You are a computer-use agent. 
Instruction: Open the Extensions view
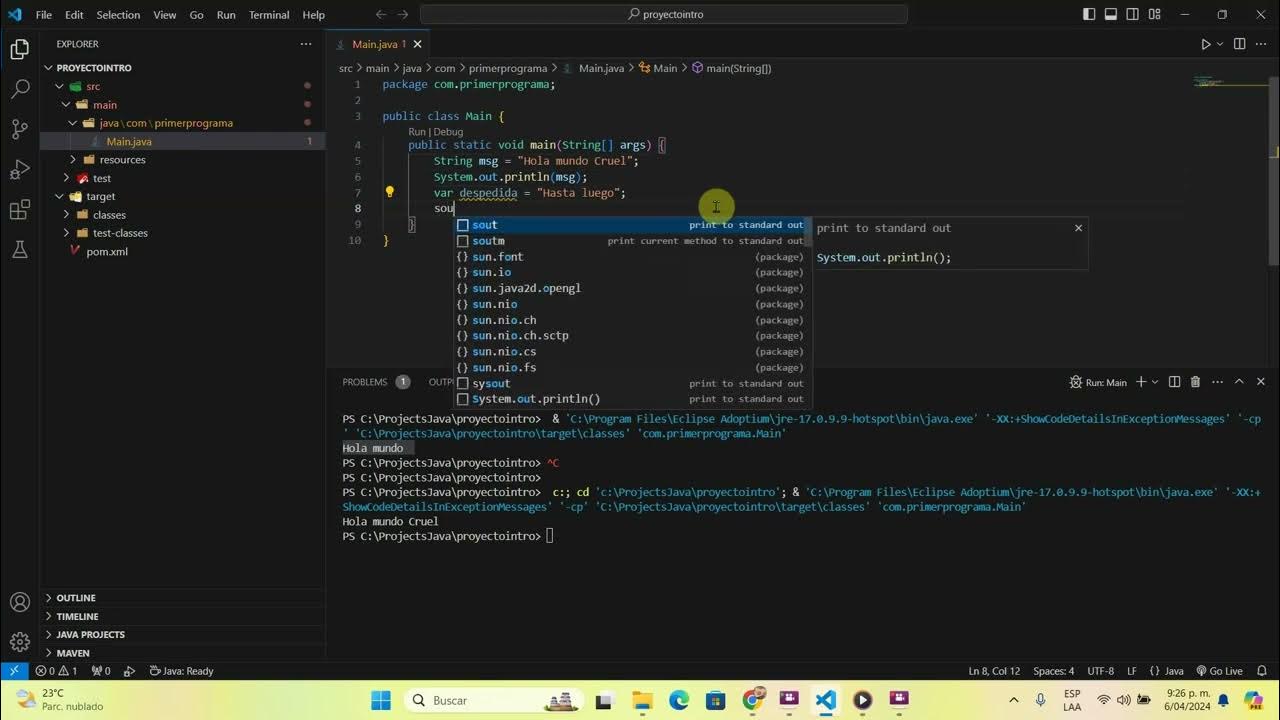pos(19,210)
